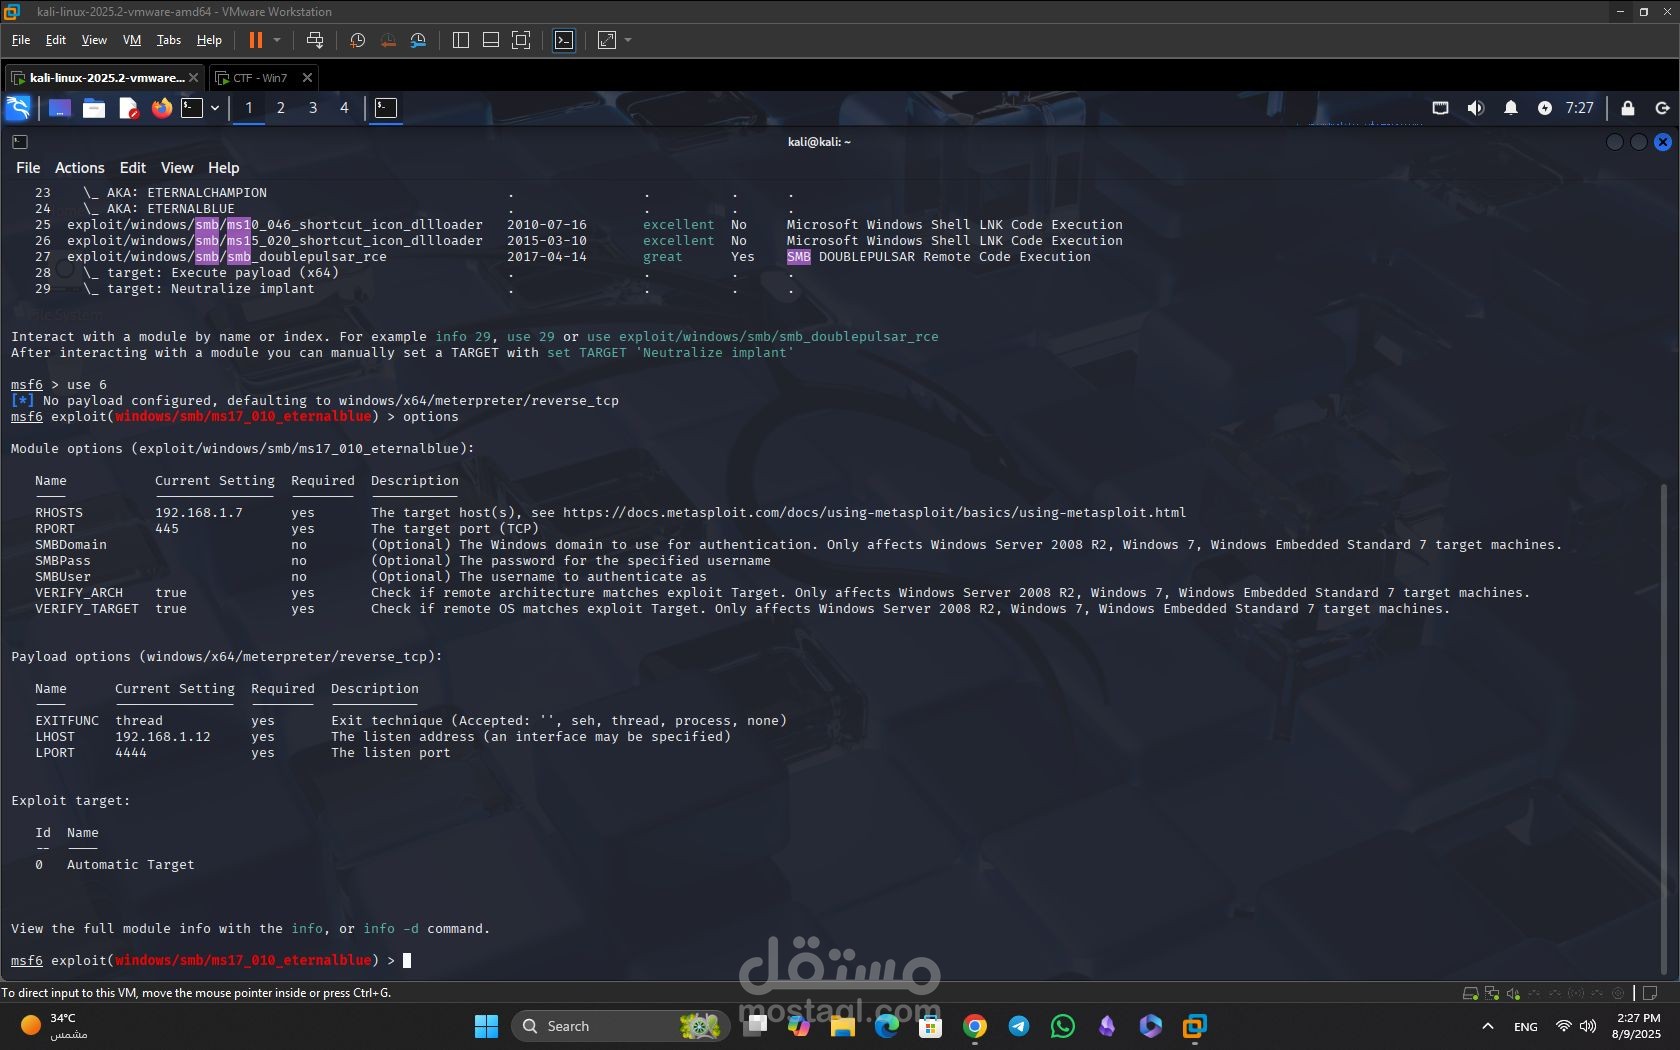This screenshot has width=1680, height=1050.
Task: Open the VMware Edit menu
Action: 56,40
